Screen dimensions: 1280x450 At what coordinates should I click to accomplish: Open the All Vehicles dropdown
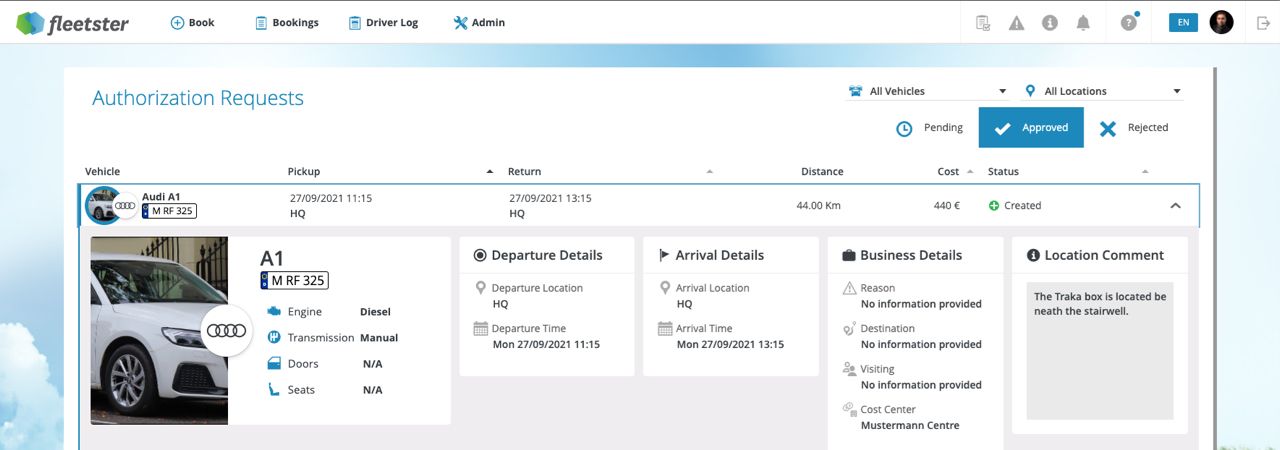[926, 91]
